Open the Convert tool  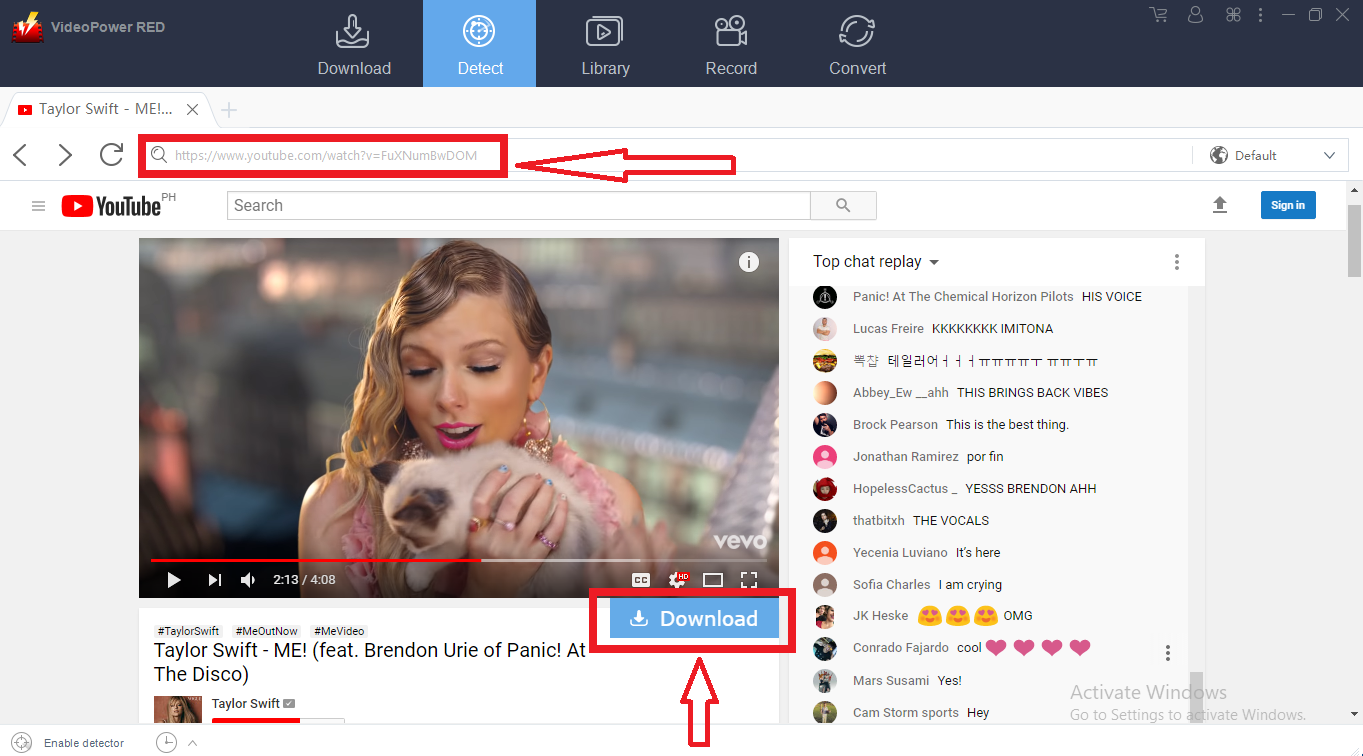pyautogui.click(x=857, y=44)
